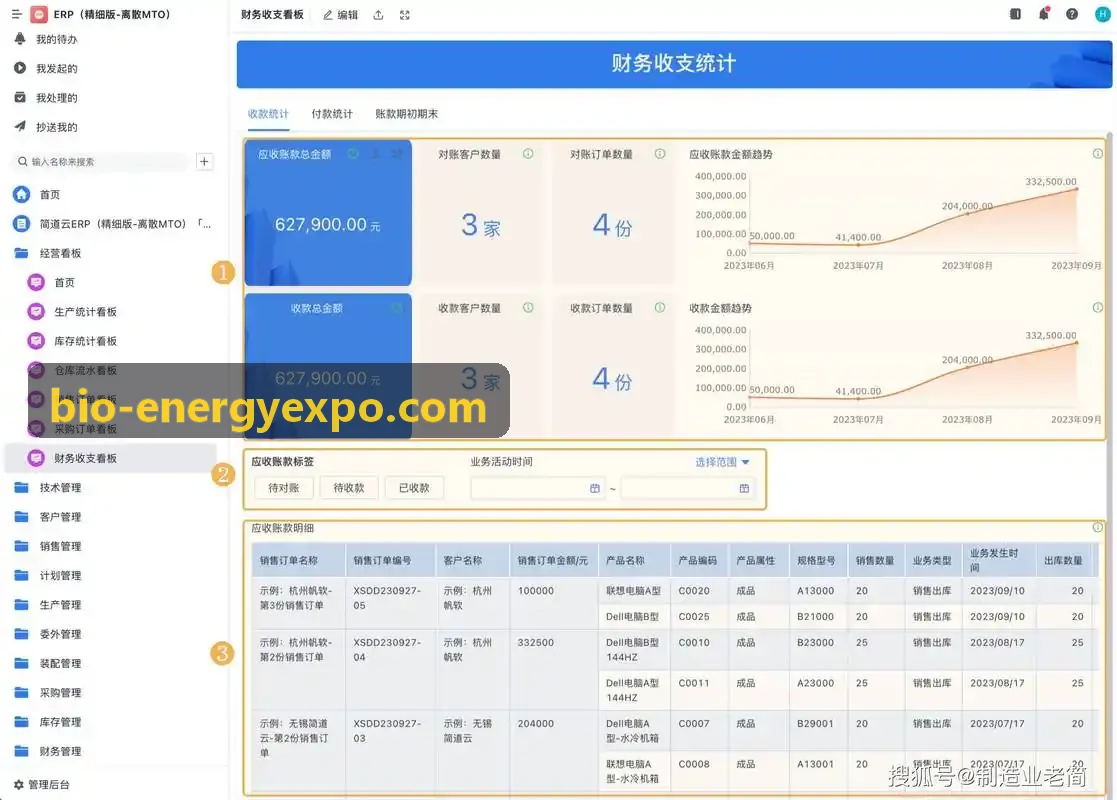Click the share/export icon in header
The image size is (1117, 800).
[x=378, y=15]
